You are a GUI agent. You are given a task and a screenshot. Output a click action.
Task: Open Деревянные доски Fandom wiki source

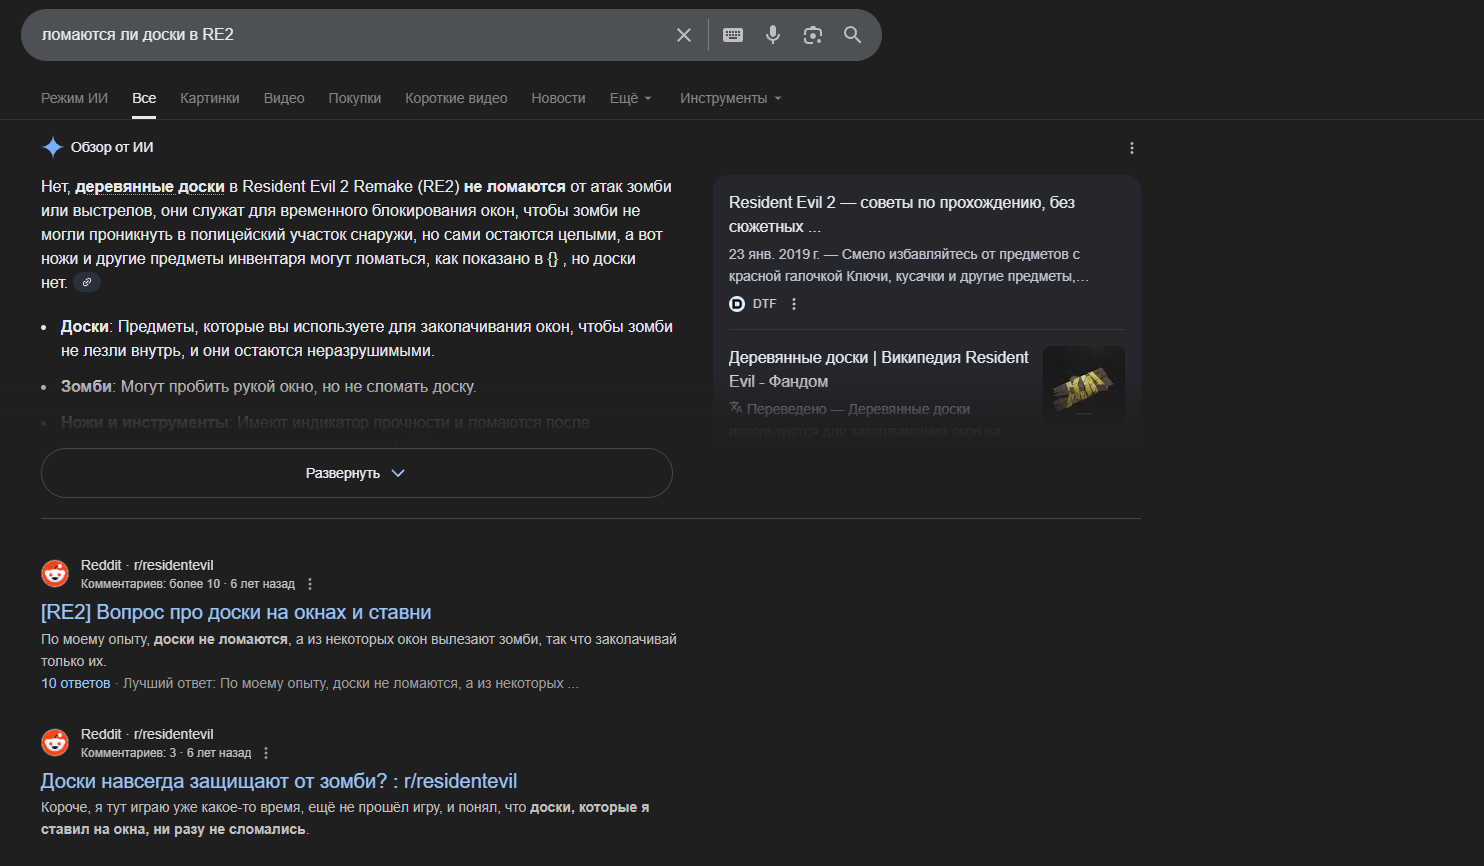(x=879, y=369)
